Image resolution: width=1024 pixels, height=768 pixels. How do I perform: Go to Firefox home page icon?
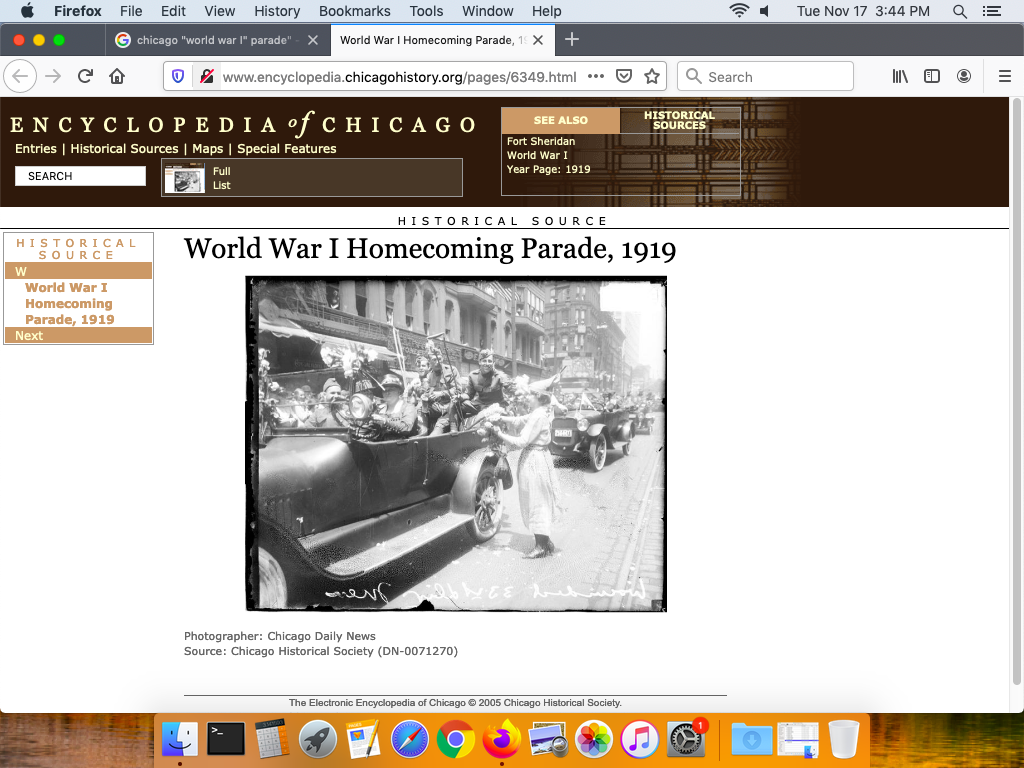[117, 77]
